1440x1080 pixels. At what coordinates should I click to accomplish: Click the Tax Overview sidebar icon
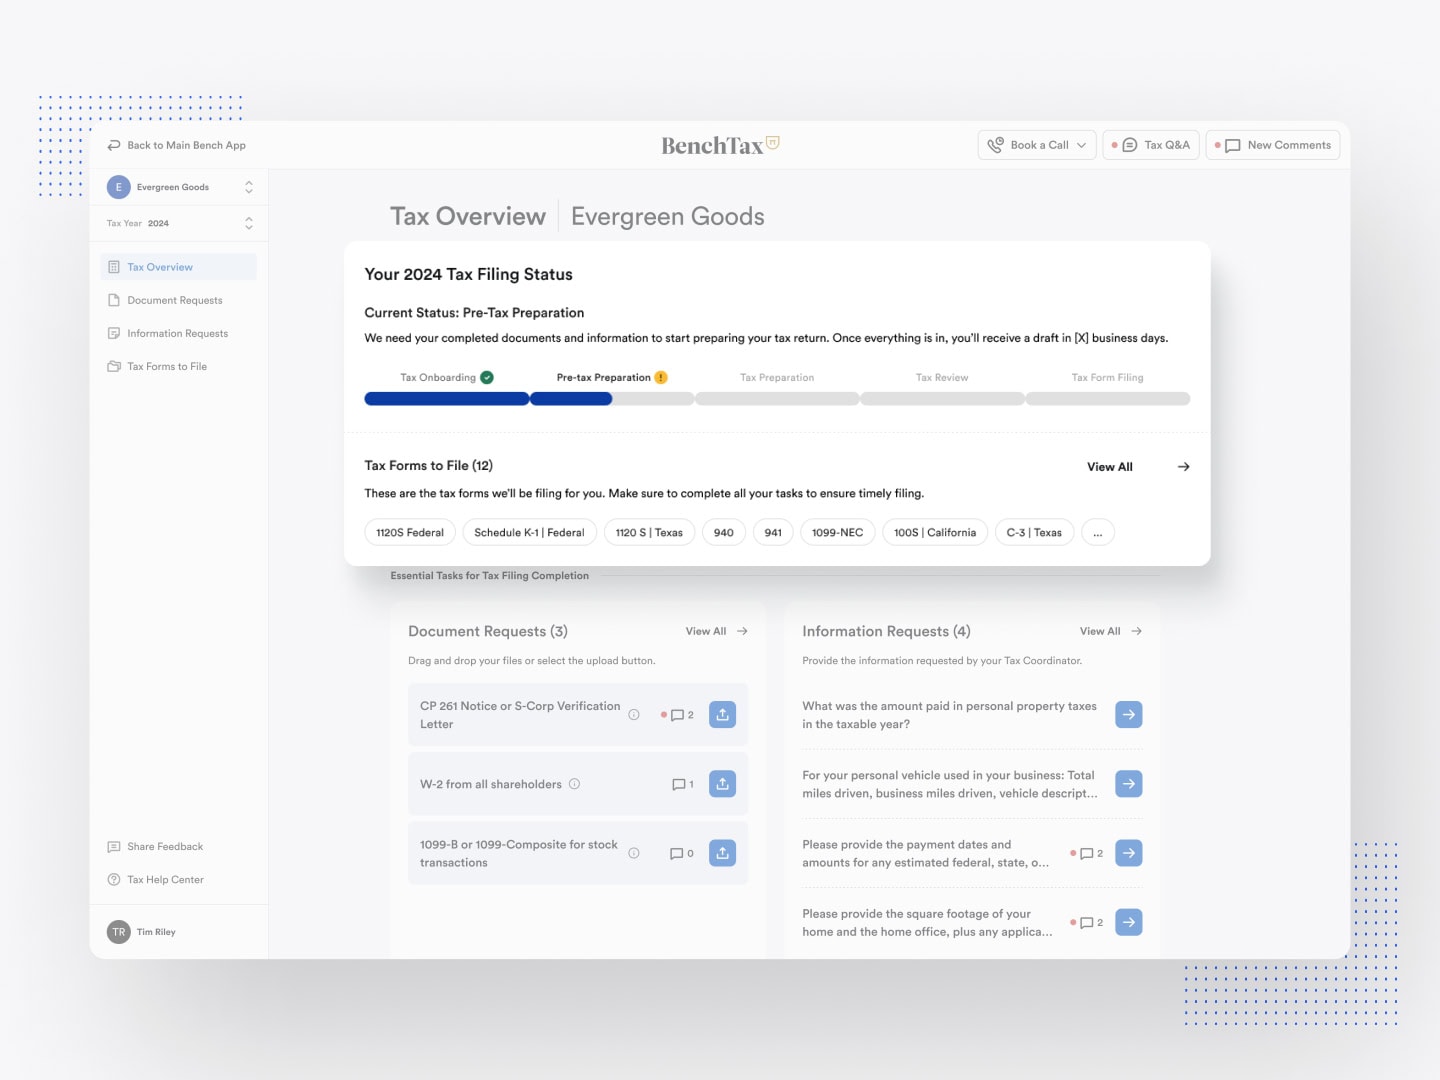114,267
